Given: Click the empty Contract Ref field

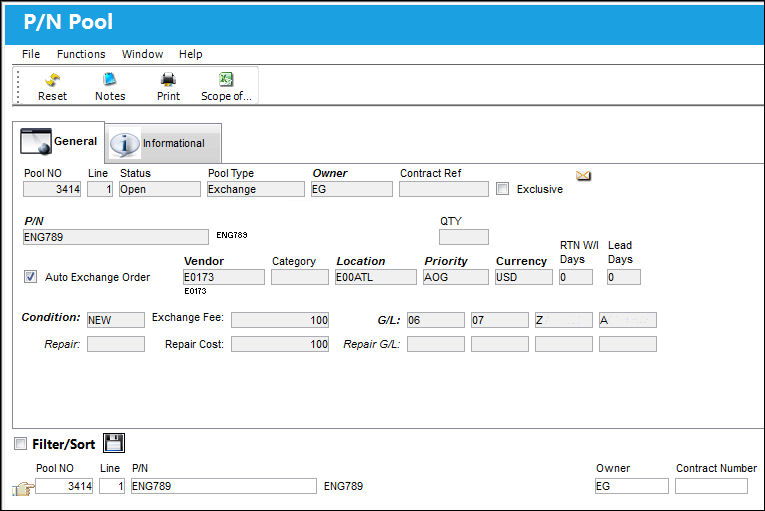Looking at the screenshot, I should point(443,189).
